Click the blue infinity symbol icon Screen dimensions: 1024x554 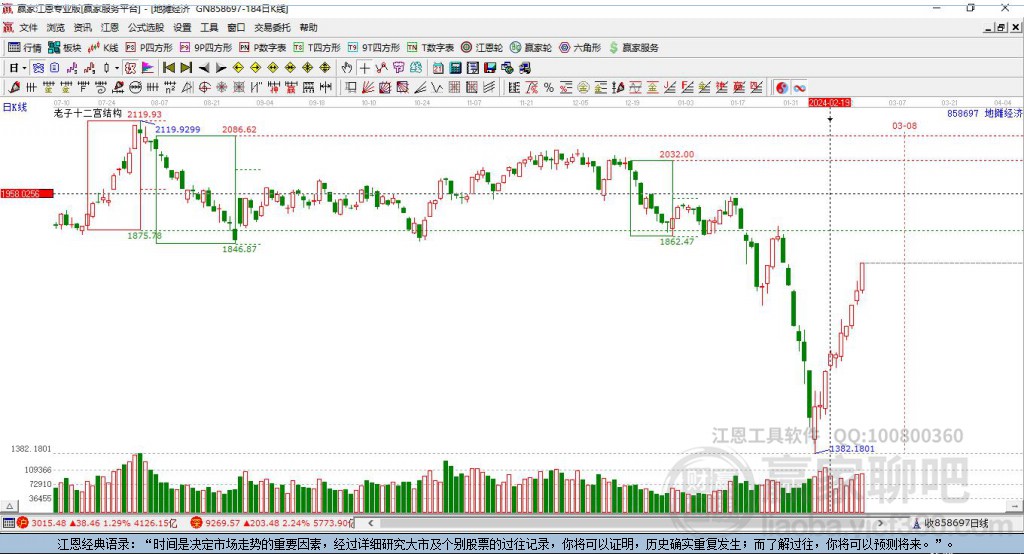pos(799,88)
